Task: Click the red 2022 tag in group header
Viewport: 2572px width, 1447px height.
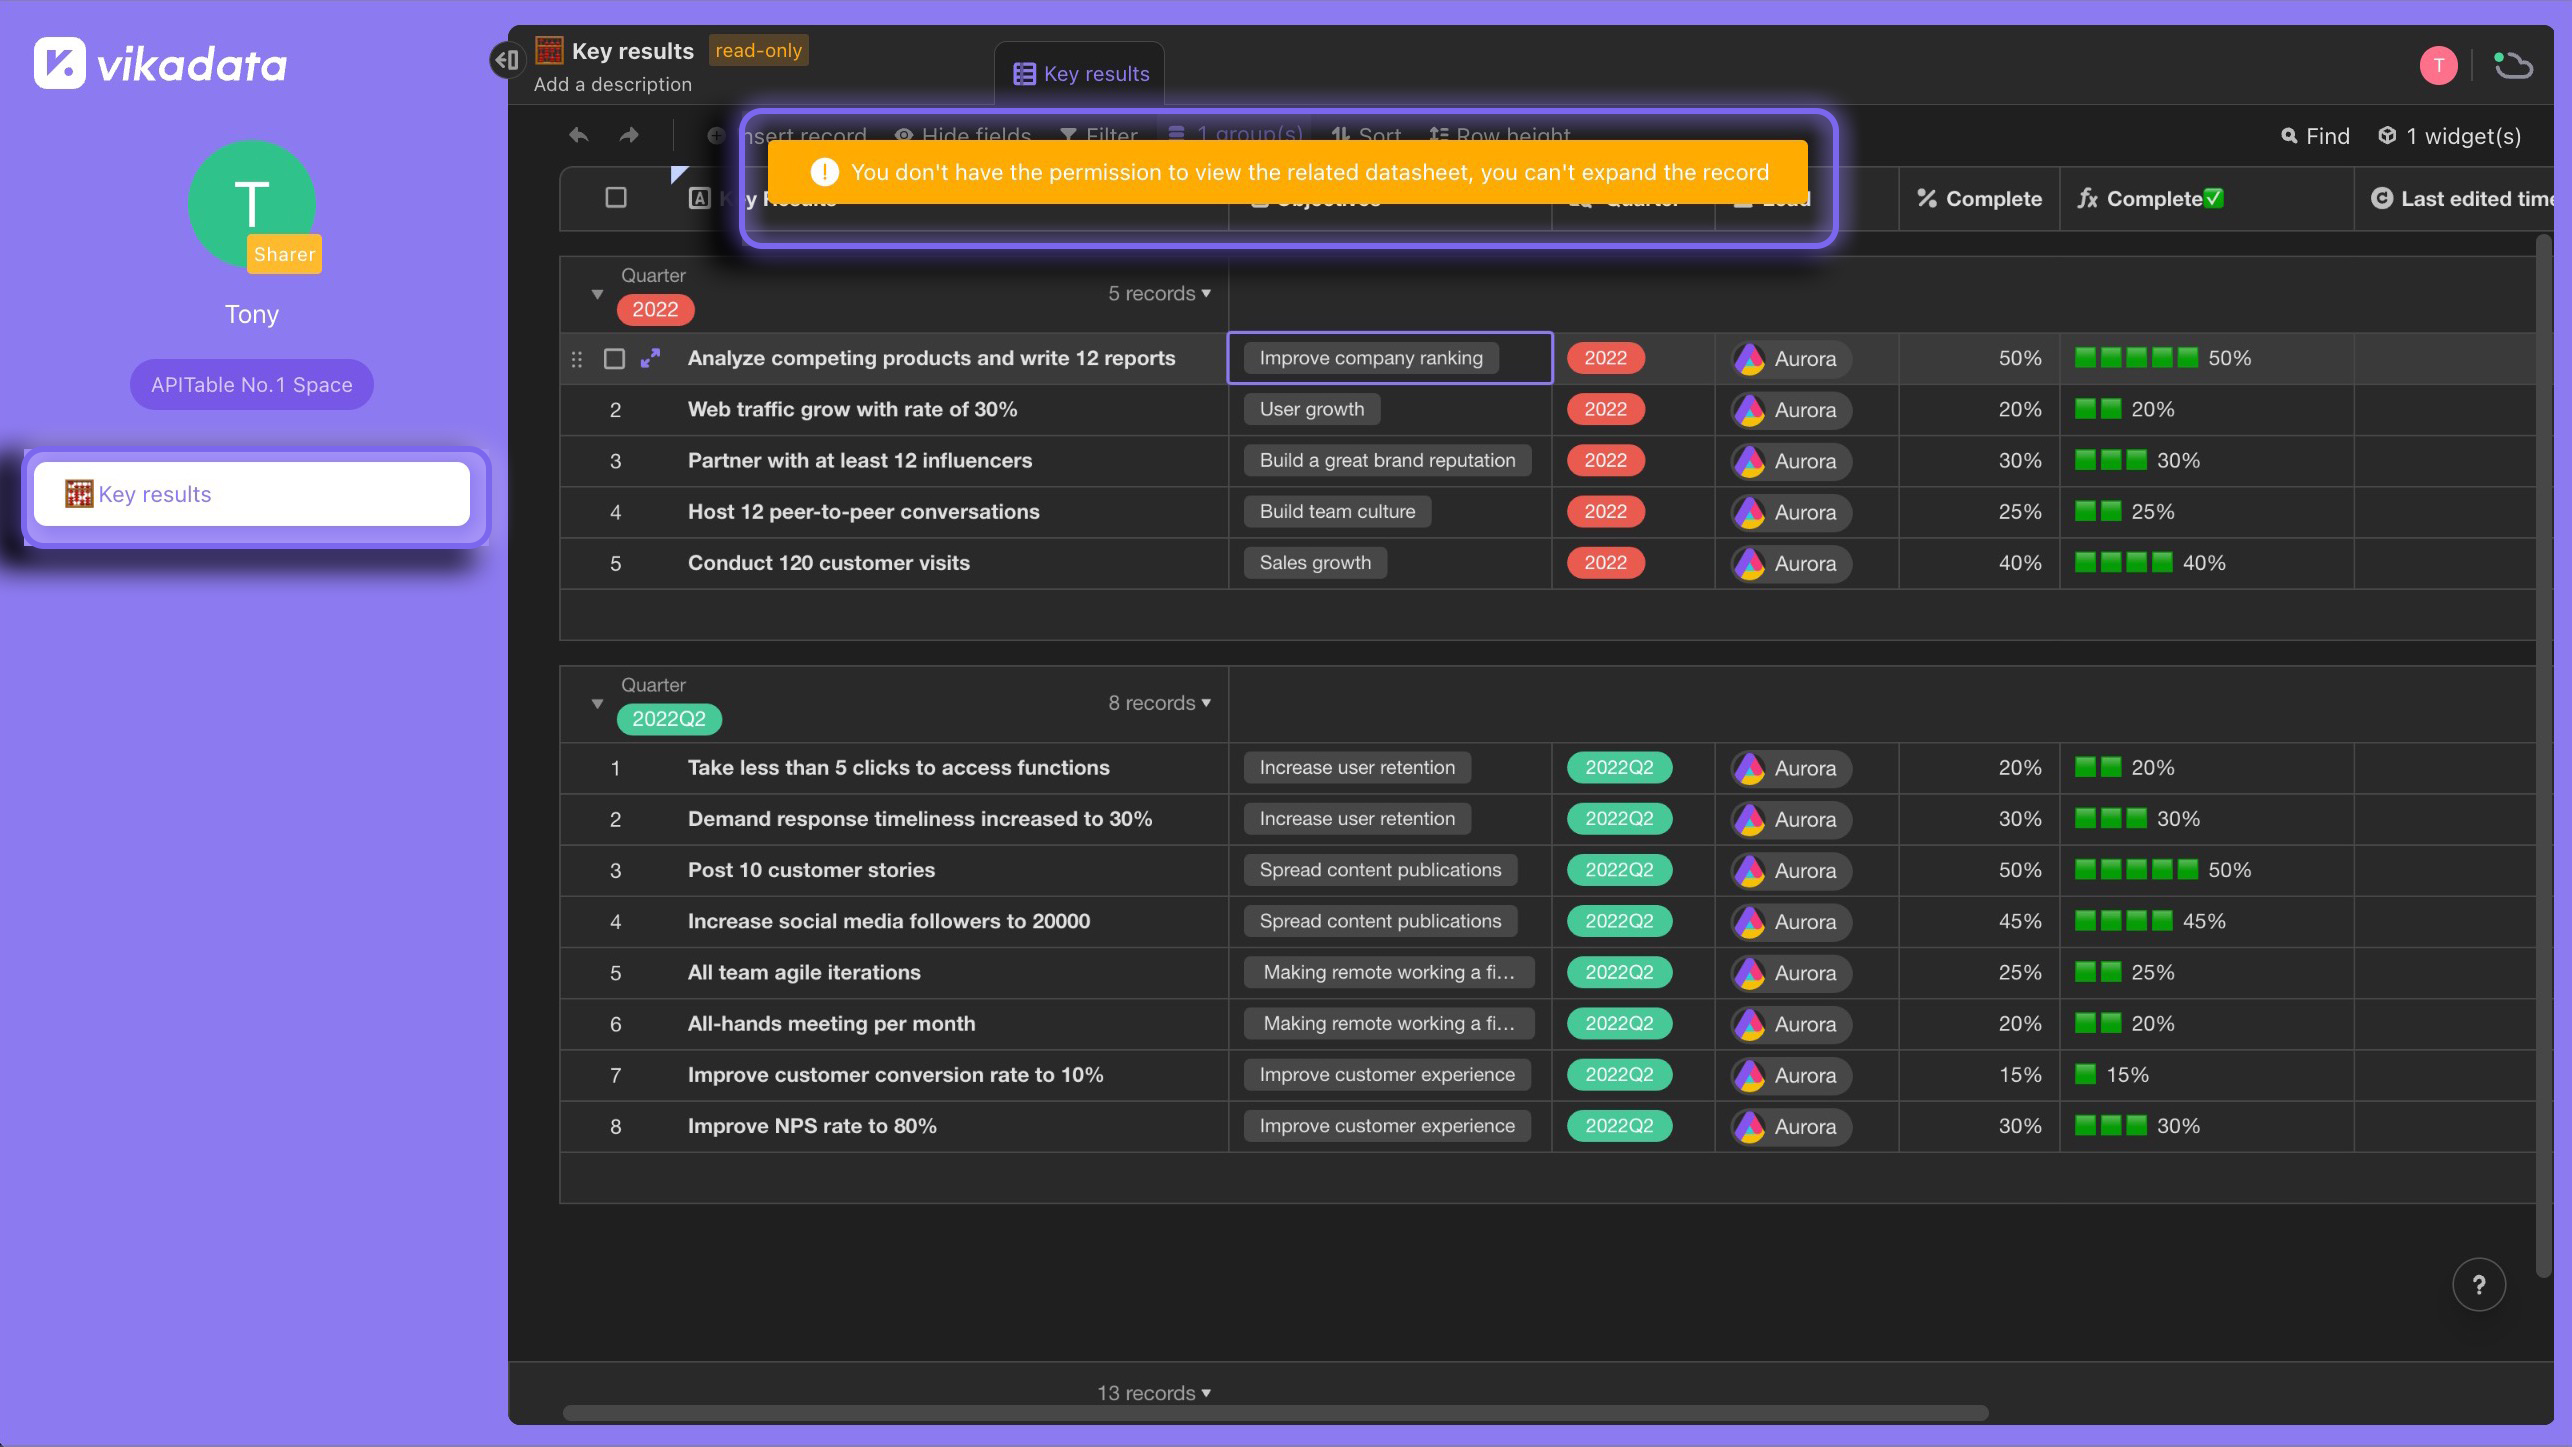Action: click(655, 310)
